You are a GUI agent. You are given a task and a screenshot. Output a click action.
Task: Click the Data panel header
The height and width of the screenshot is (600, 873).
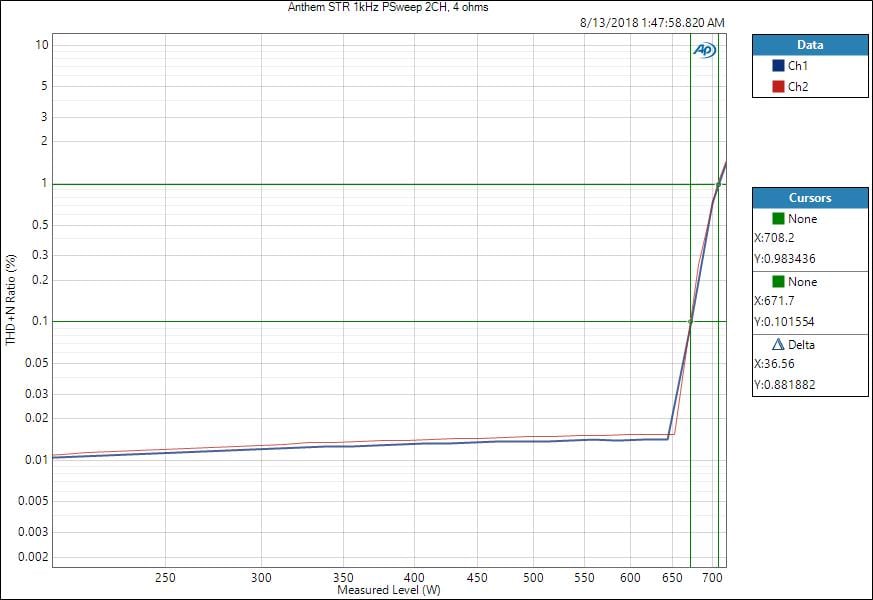[810, 45]
